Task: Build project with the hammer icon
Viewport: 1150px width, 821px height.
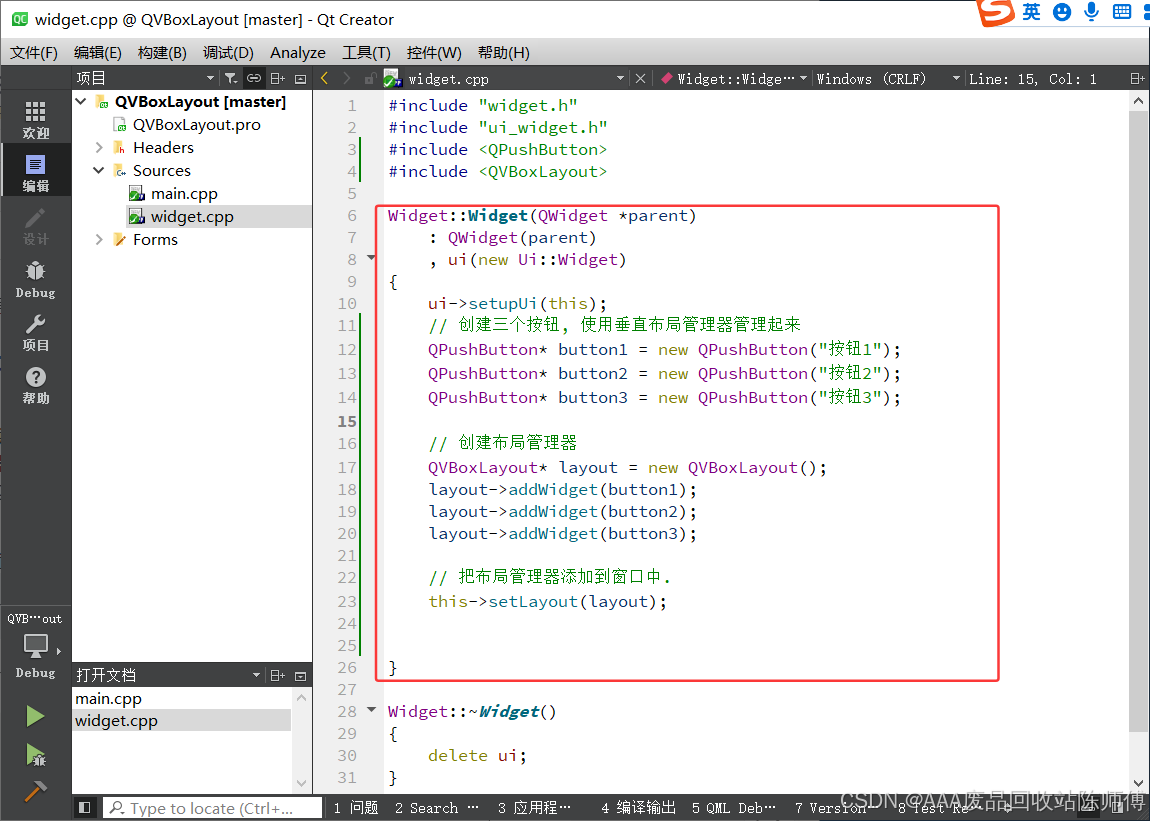Action: [34, 791]
